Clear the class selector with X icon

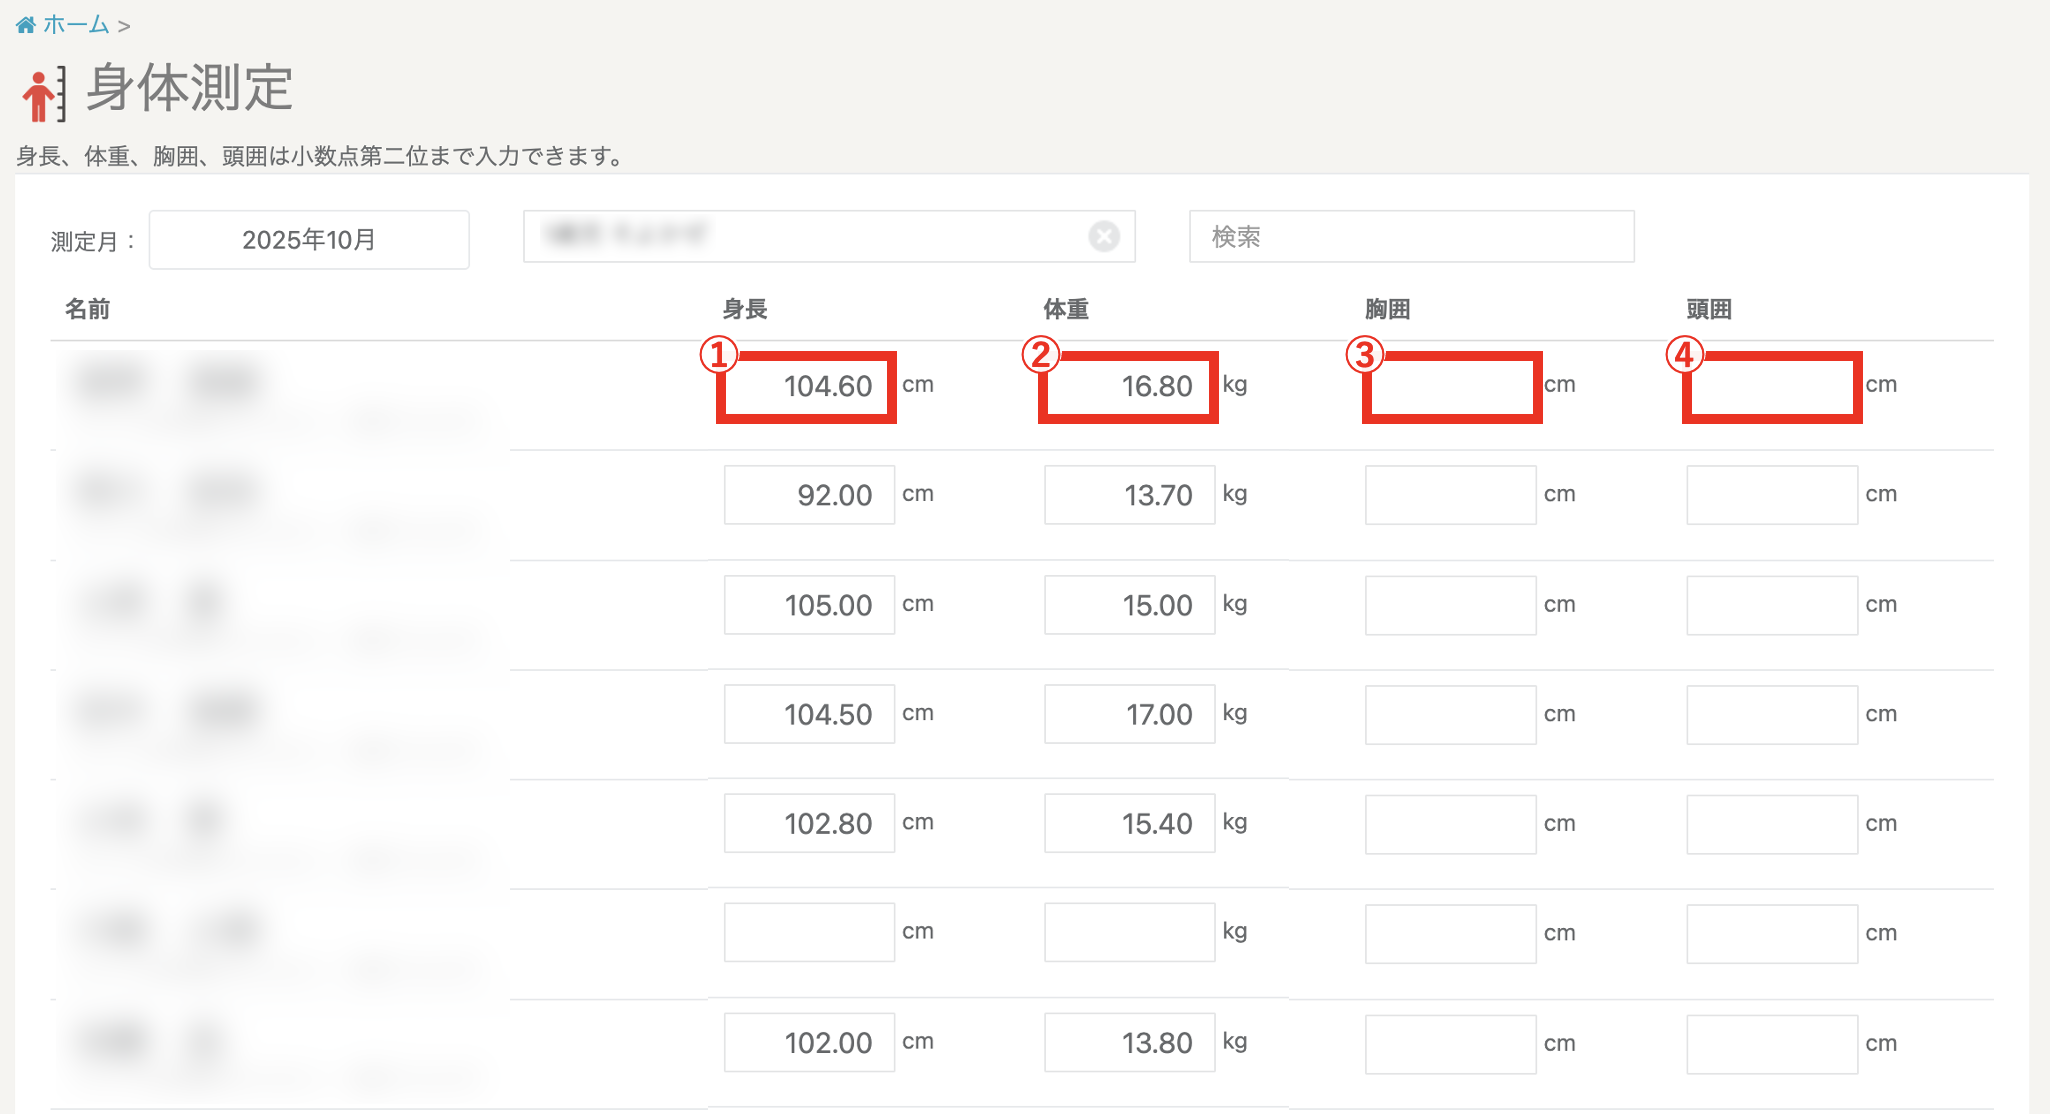tap(1103, 237)
